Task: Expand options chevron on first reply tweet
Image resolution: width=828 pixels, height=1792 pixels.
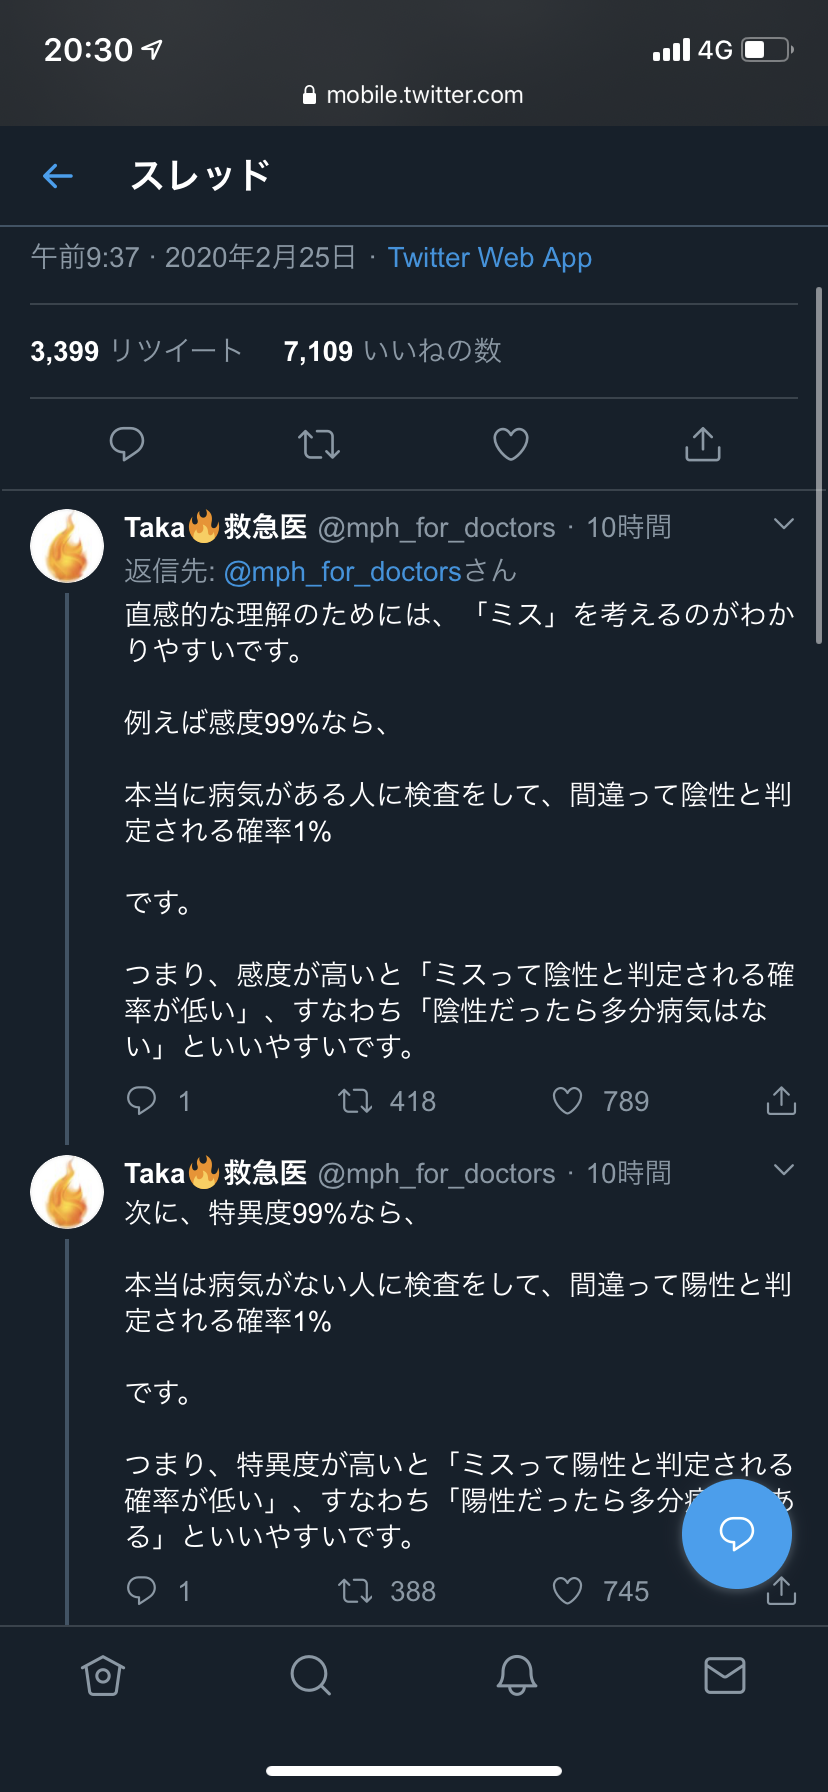Action: [x=784, y=524]
